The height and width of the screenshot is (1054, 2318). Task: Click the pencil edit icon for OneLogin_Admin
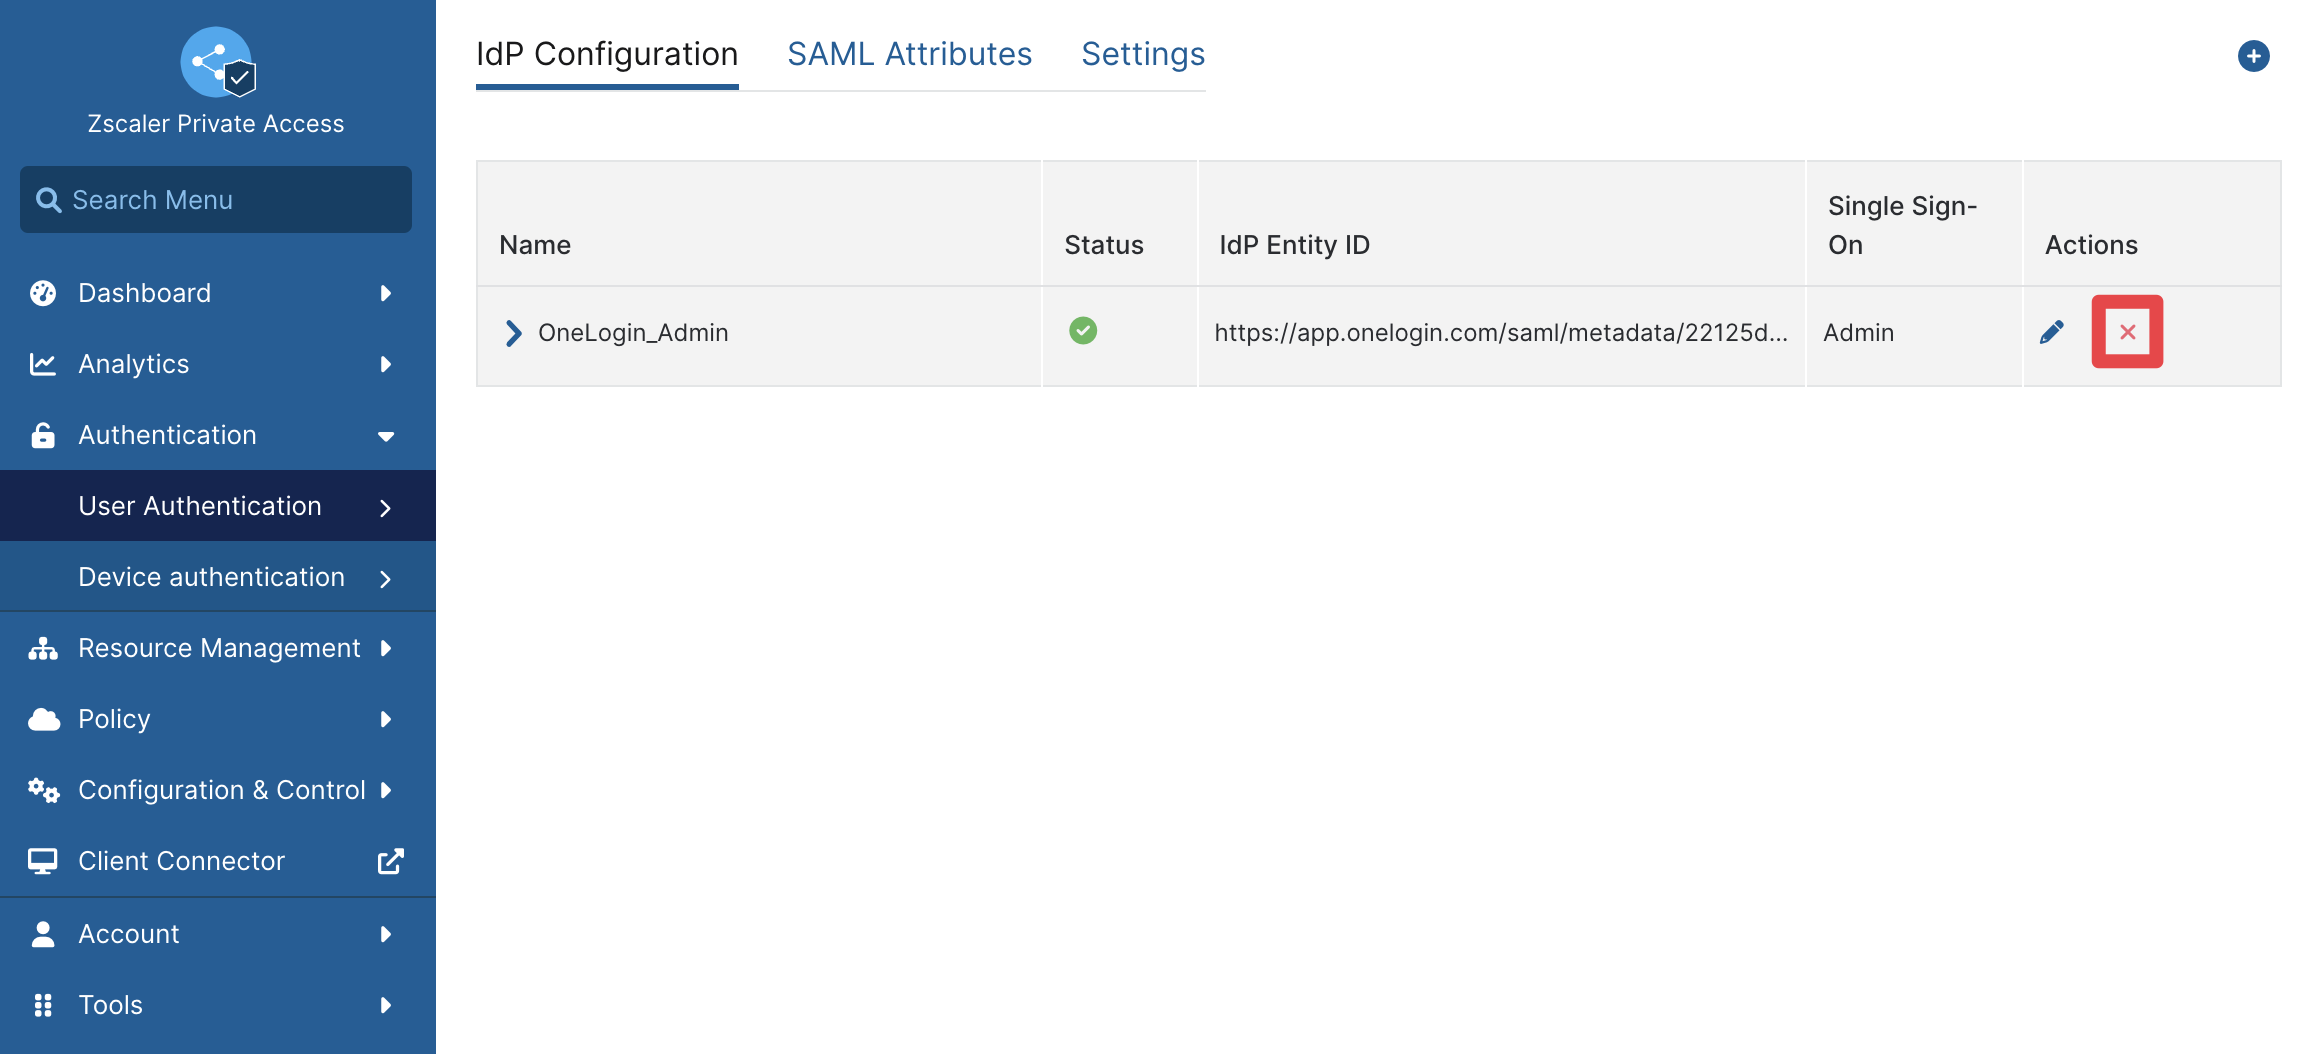coord(2051,333)
